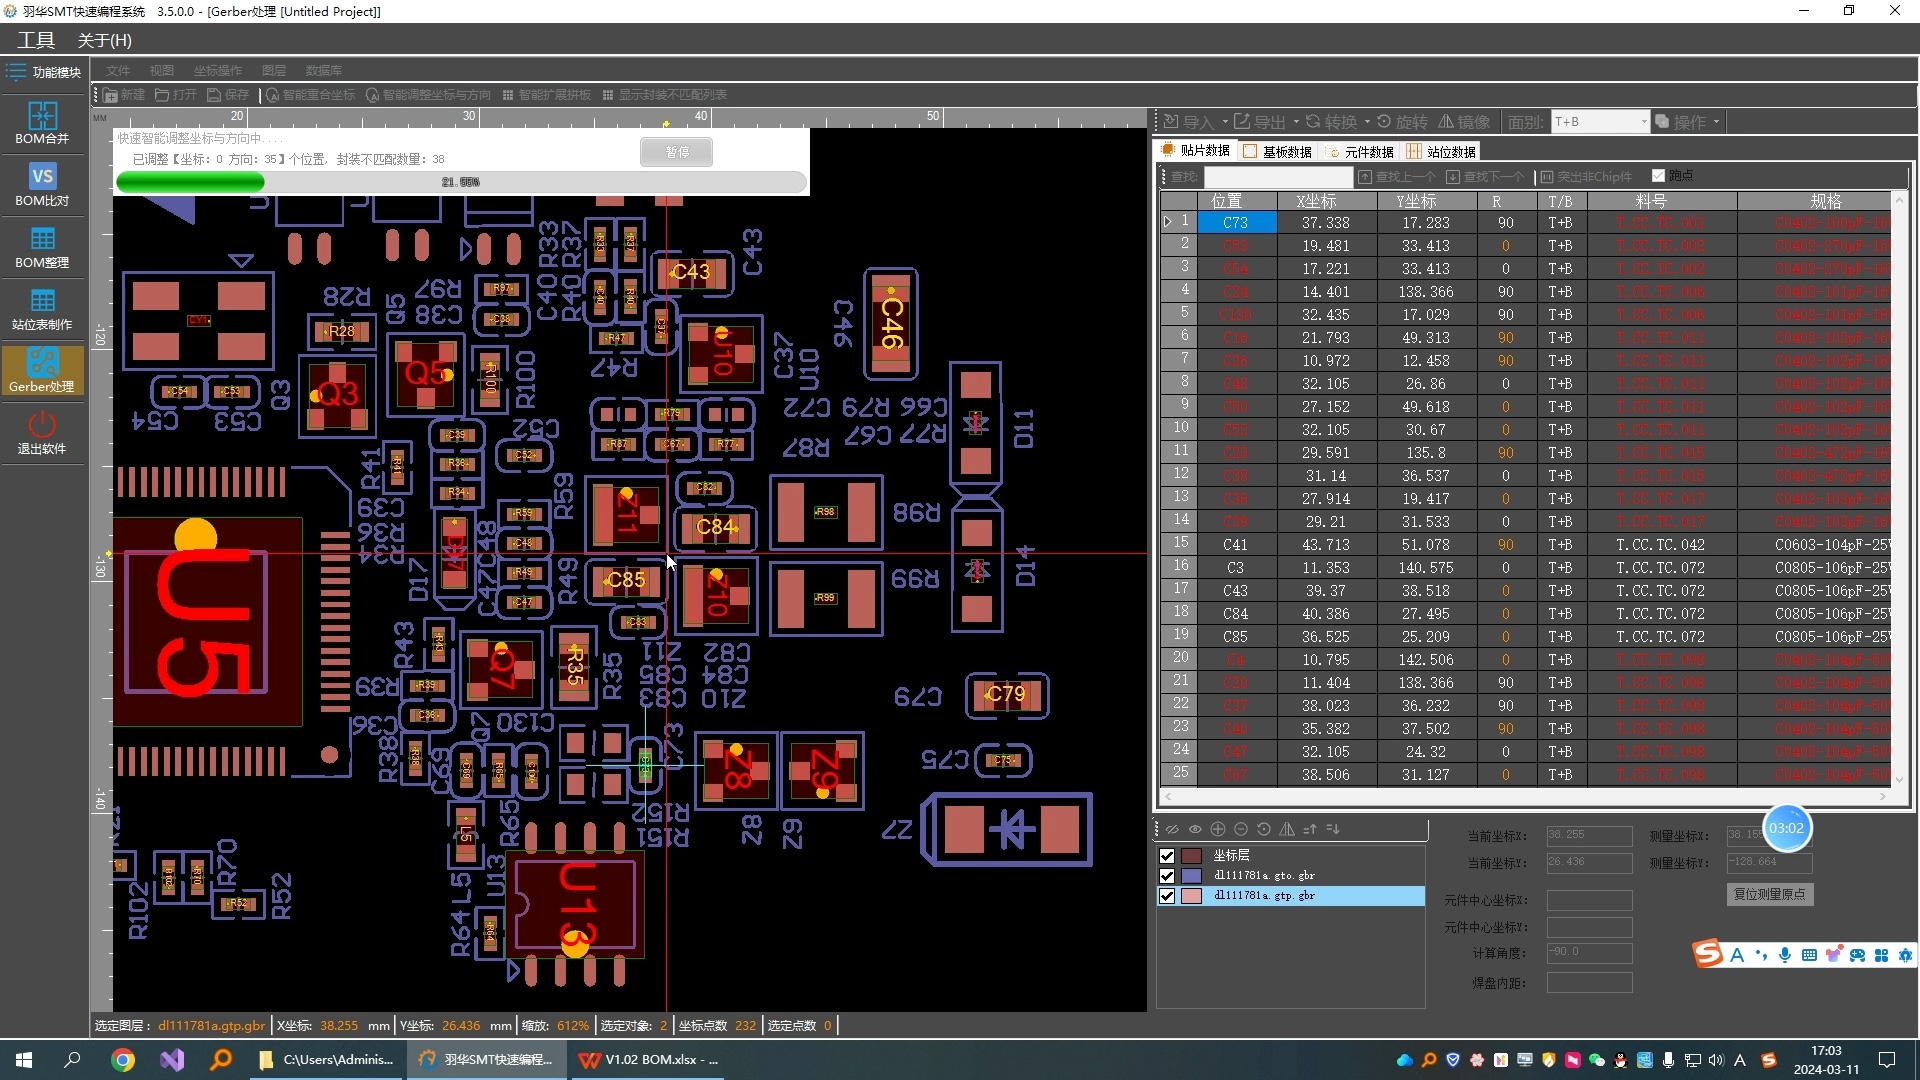Image resolution: width=1920 pixels, height=1080 pixels.
Task: Switch to the 站位数据 tab
Action: [1442, 152]
